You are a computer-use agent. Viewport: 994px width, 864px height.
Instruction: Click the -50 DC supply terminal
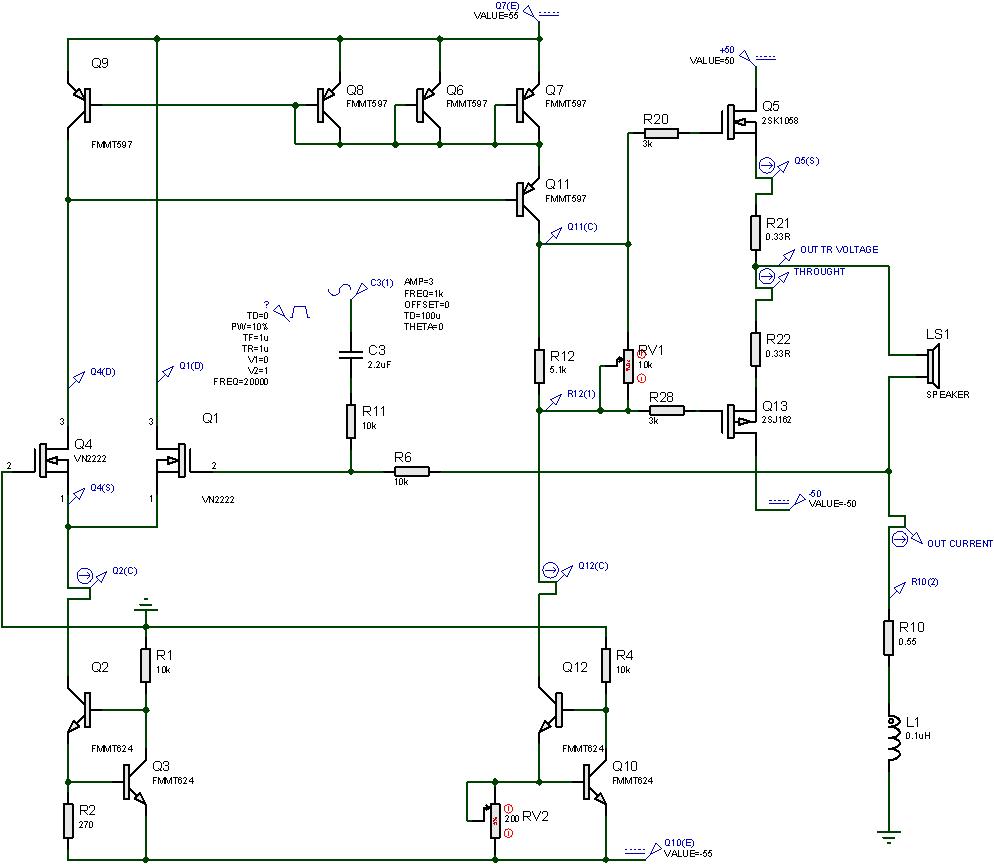[786, 501]
